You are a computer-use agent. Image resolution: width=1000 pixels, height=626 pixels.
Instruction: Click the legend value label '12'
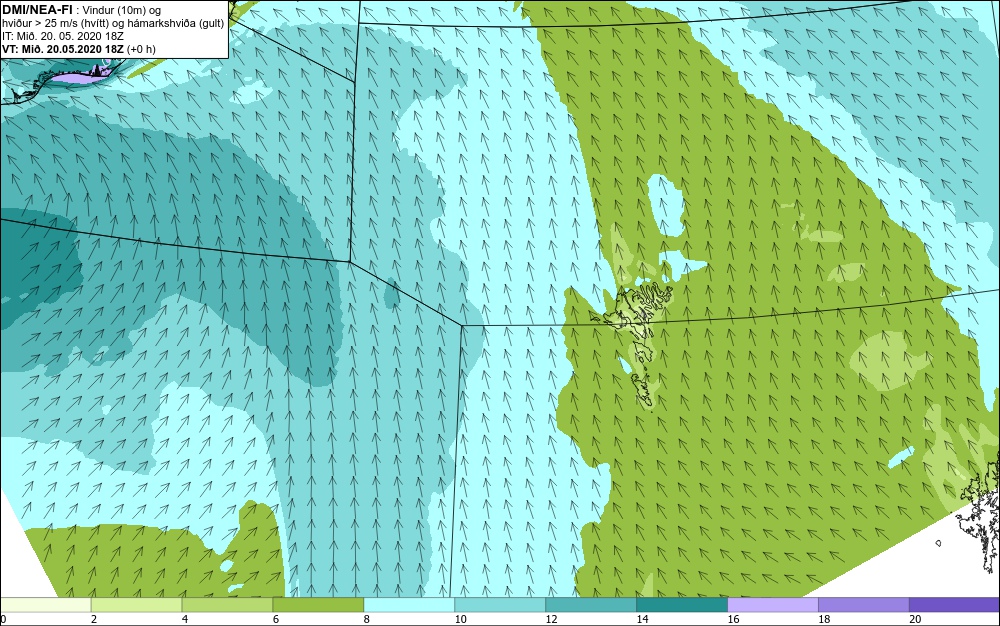pos(552,619)
